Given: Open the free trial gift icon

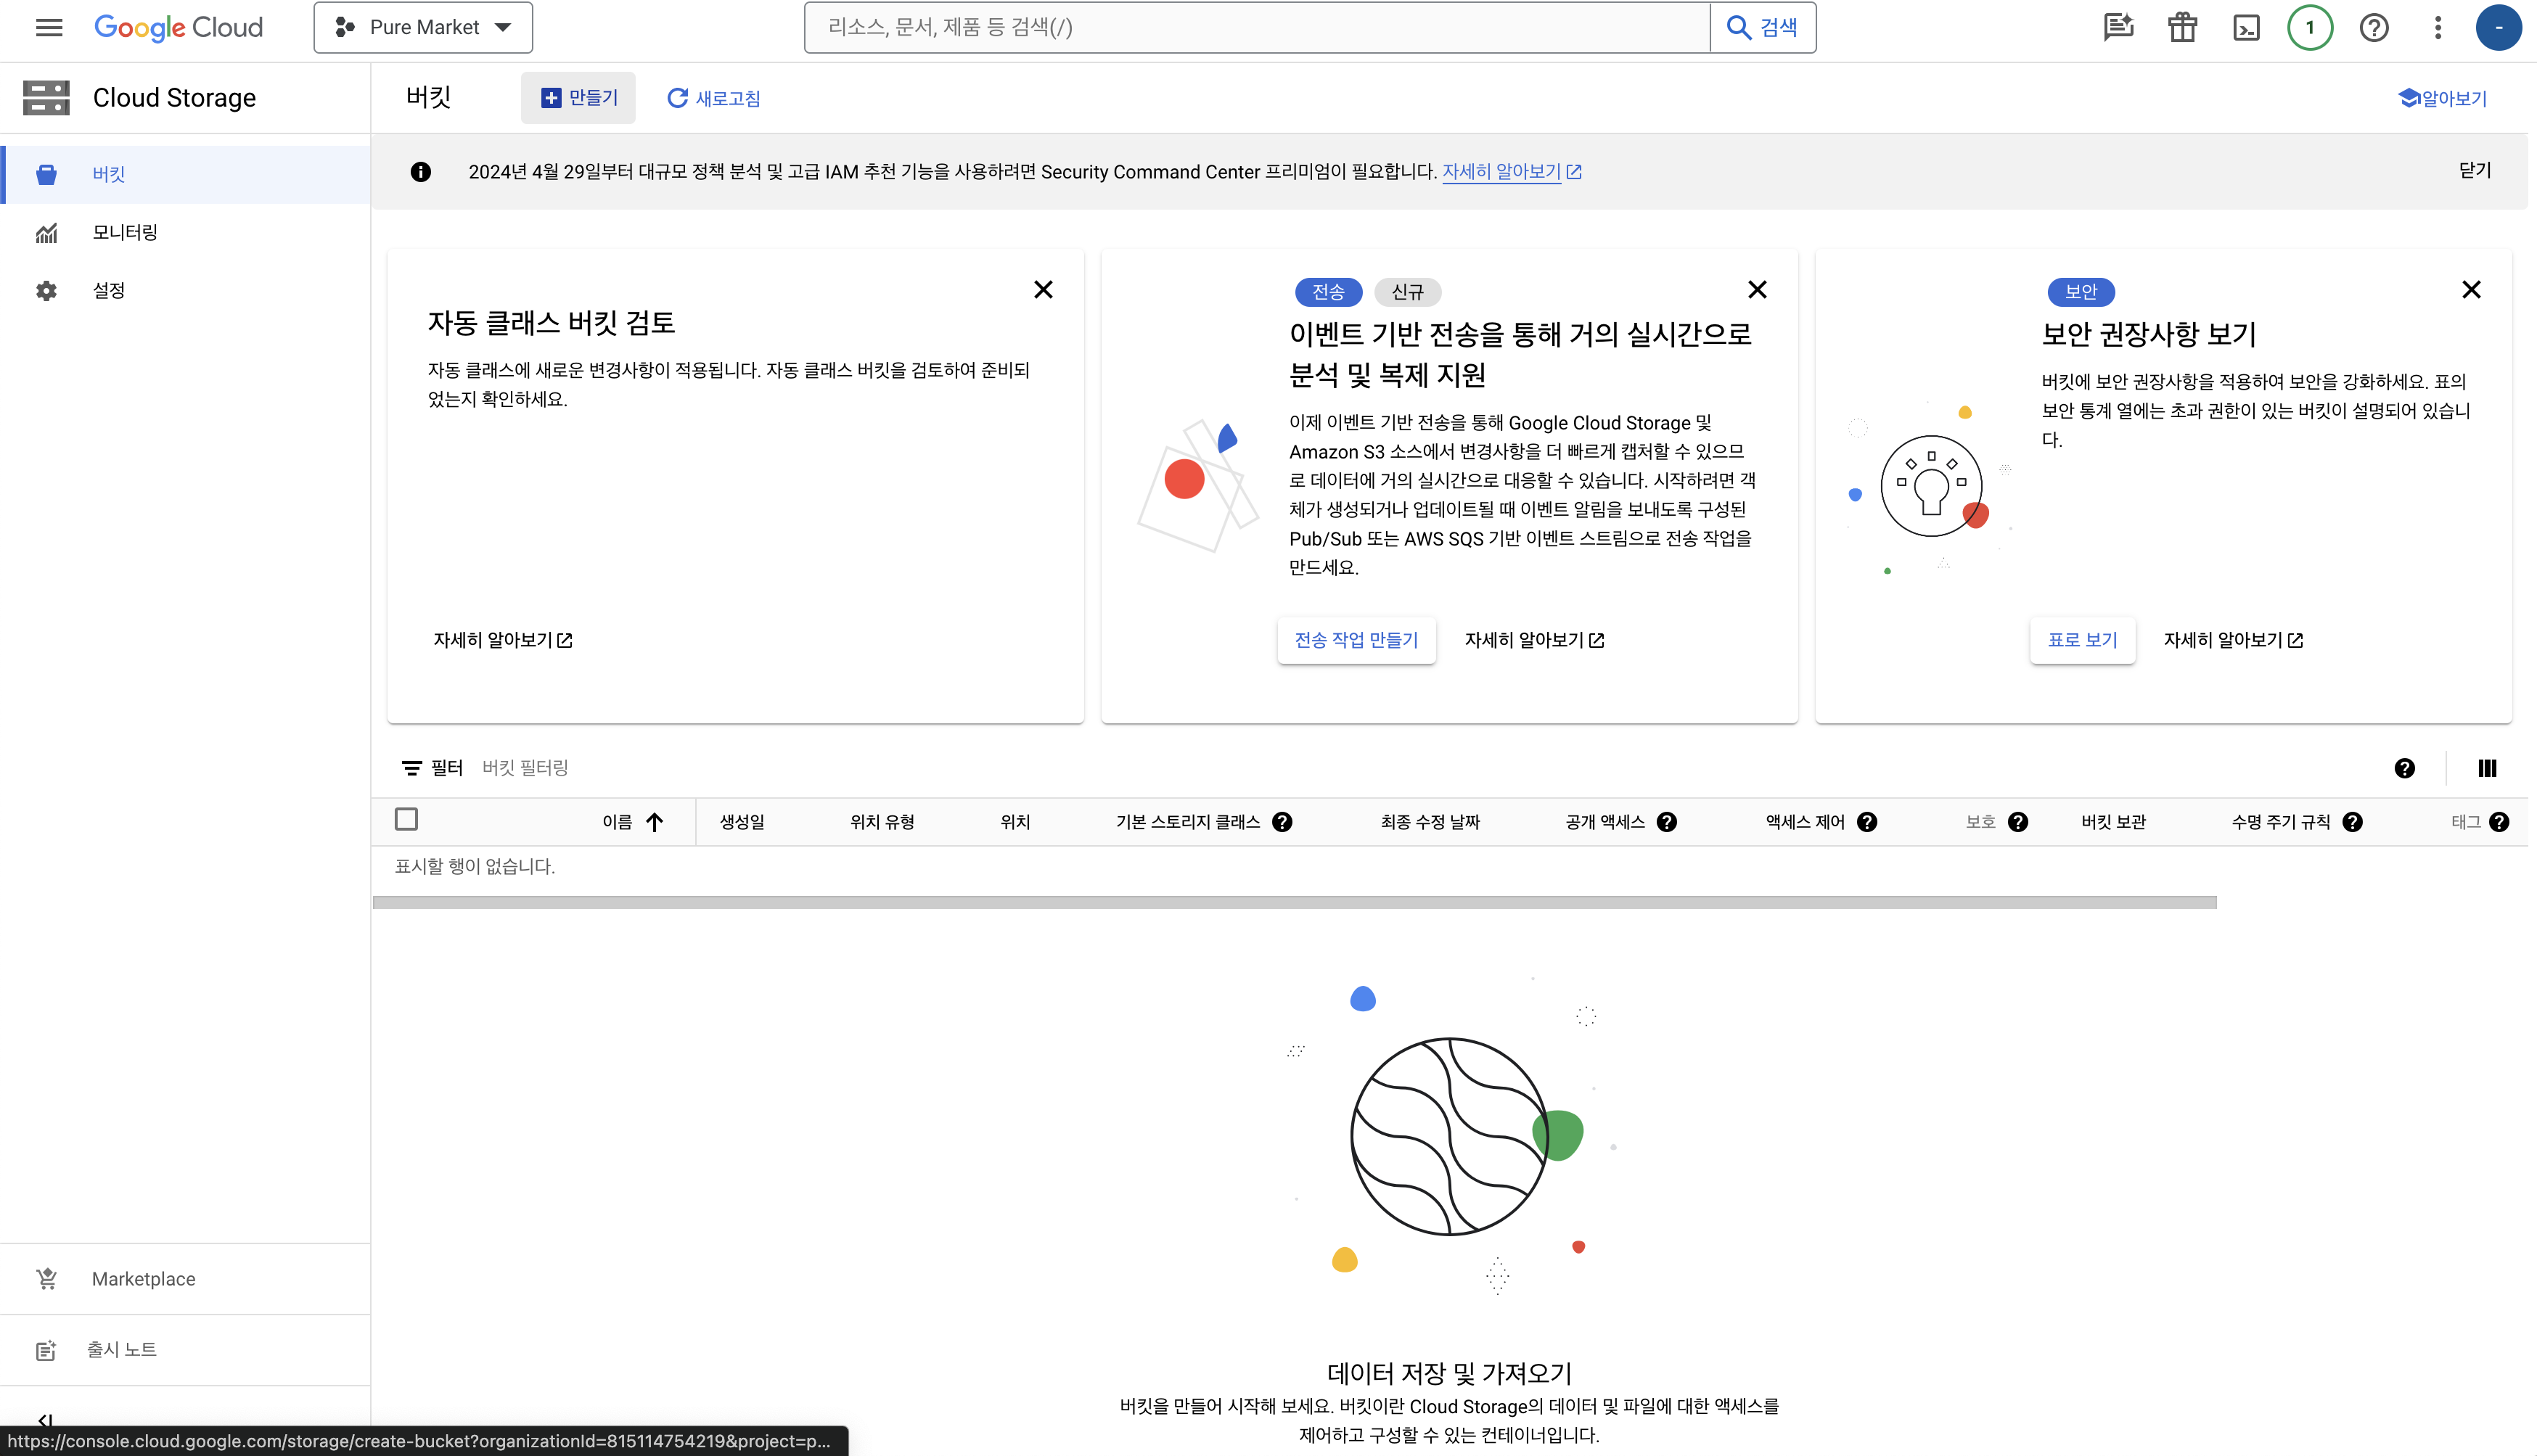Looking at the screenshot, I should [2182, 27].
